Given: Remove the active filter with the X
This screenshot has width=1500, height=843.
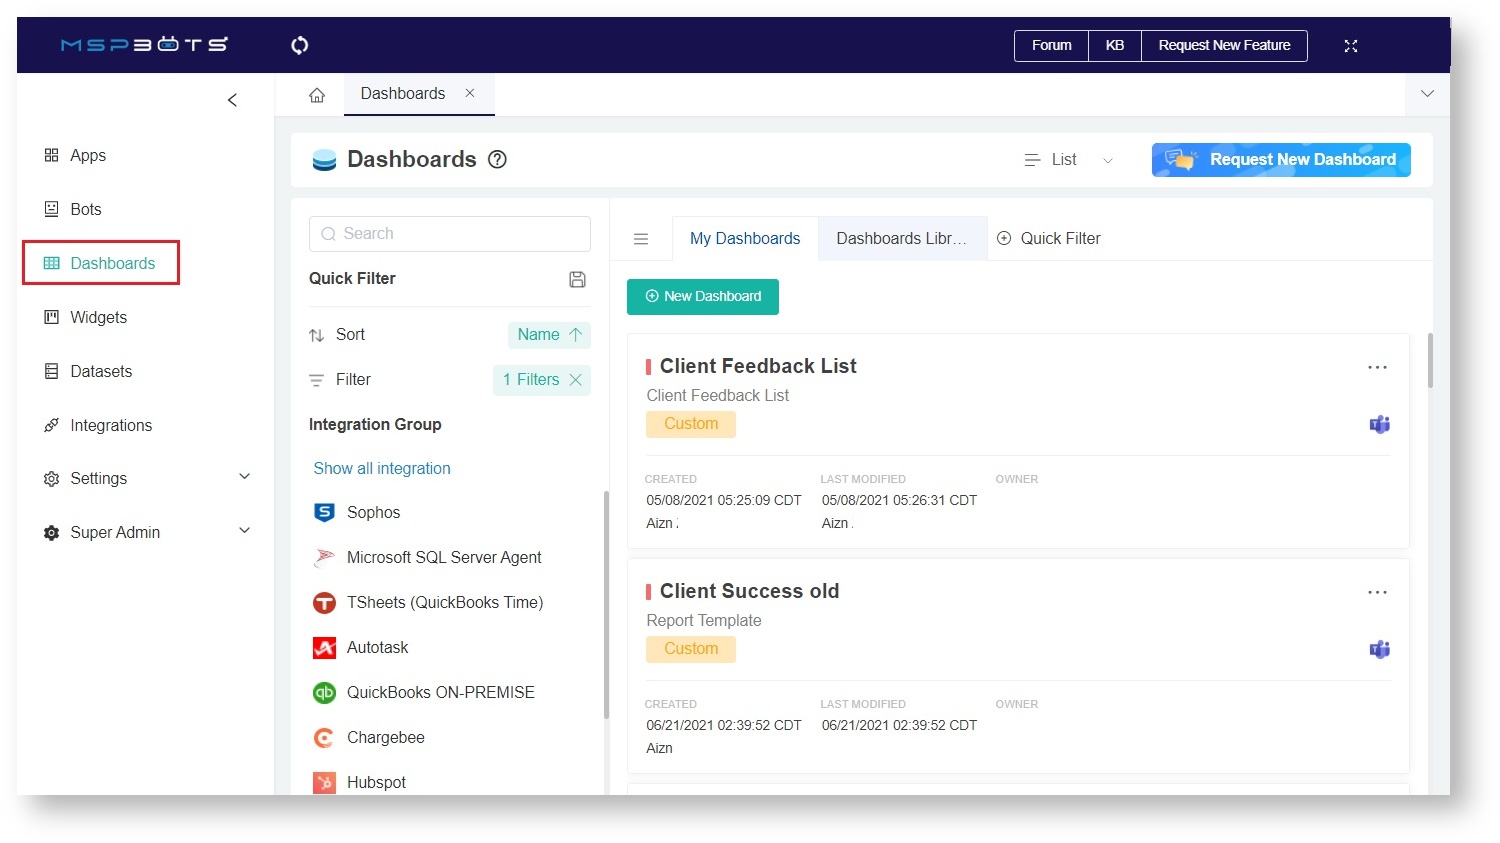Looking at the screenshot, I should tap(575, 380).
